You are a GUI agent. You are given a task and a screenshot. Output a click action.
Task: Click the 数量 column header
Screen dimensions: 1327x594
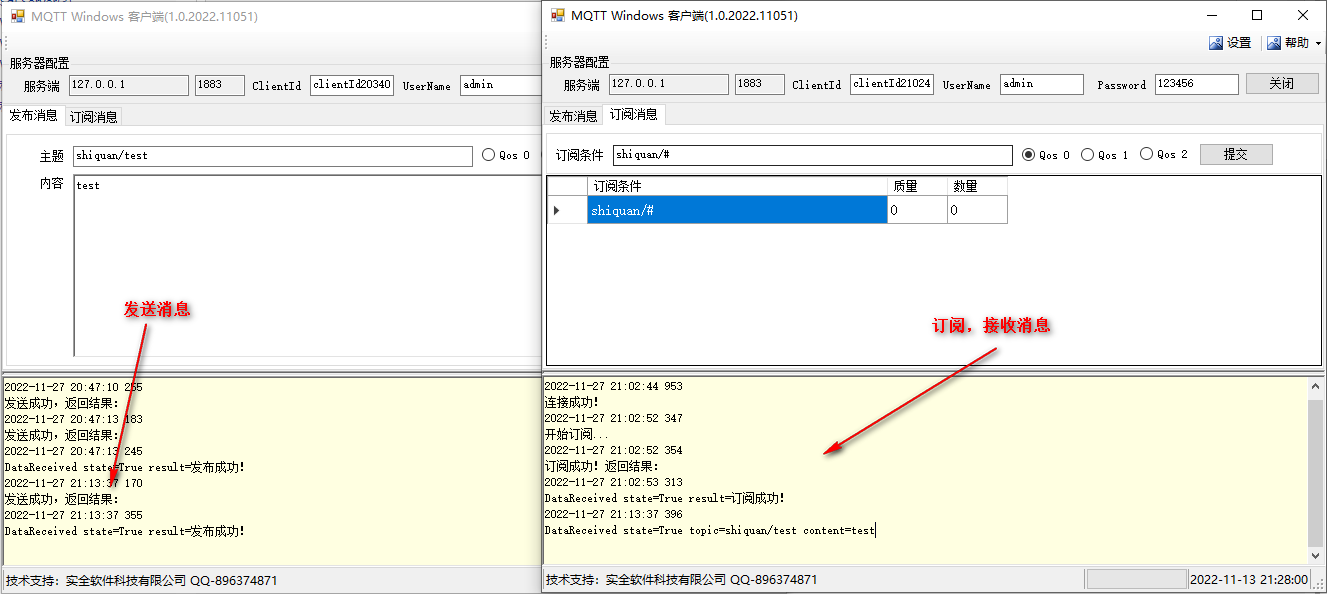coord(977,187)
